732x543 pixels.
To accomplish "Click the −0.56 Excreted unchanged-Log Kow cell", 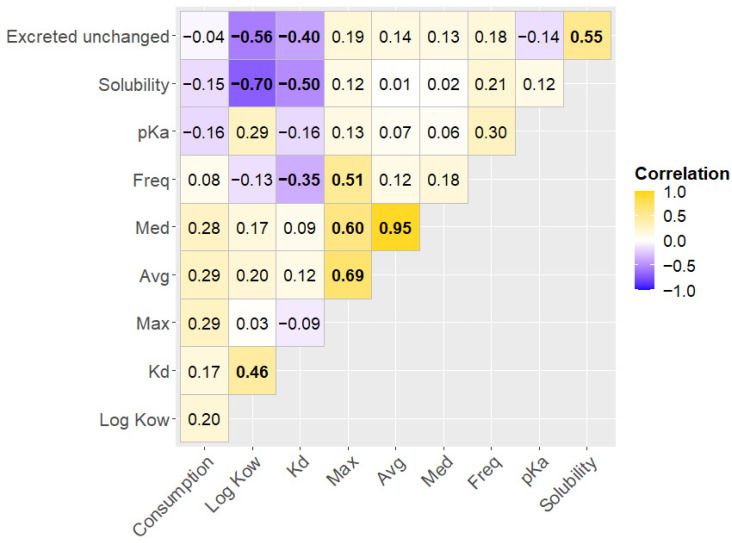I will click(x=252, y=36).
